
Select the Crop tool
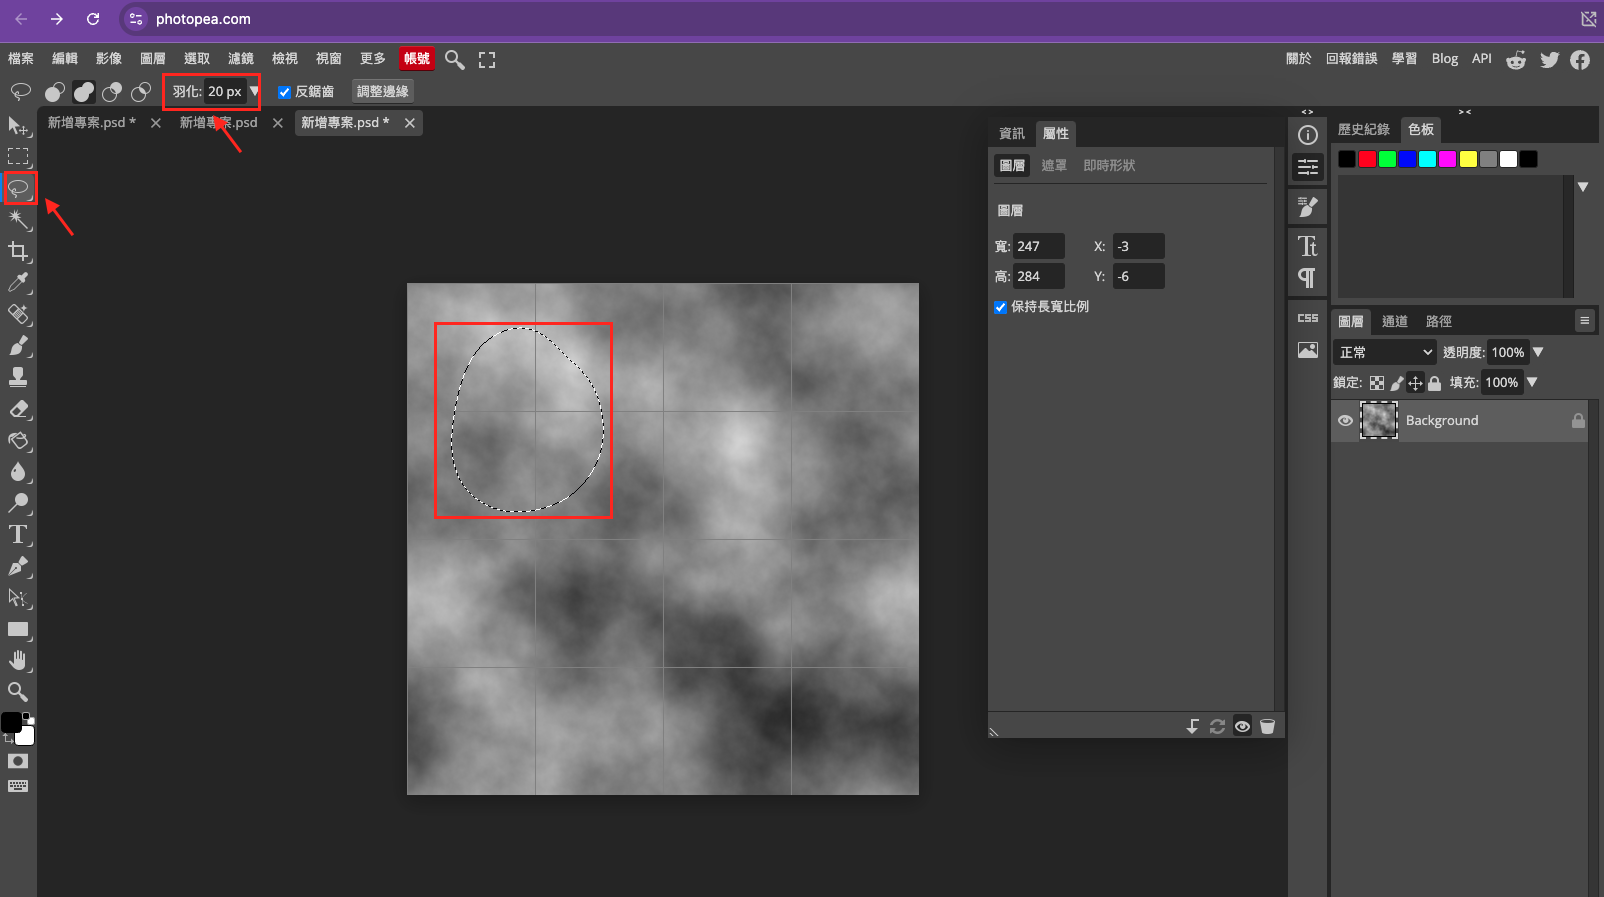click(18, 251)
